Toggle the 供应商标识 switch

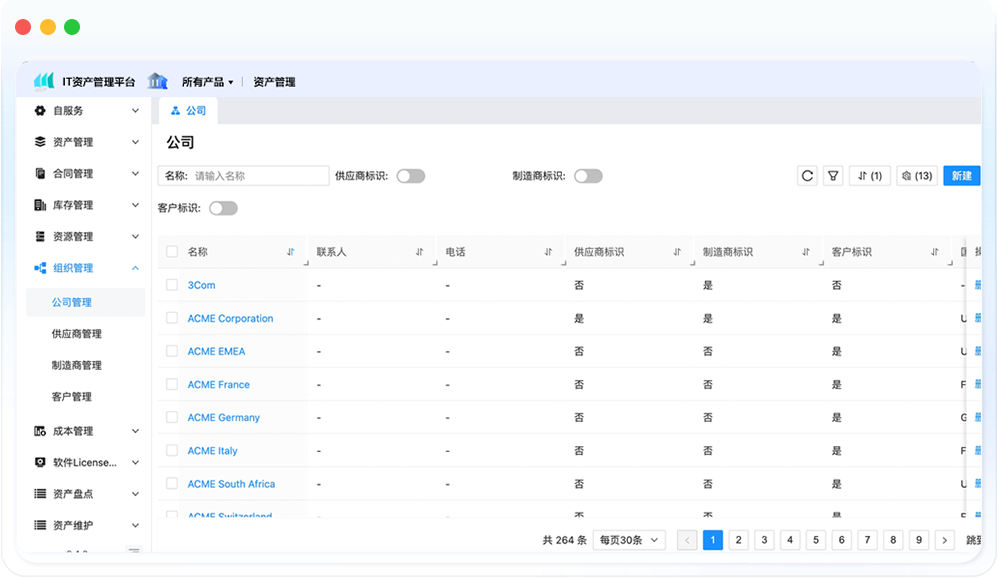click(x=411, y=176)
